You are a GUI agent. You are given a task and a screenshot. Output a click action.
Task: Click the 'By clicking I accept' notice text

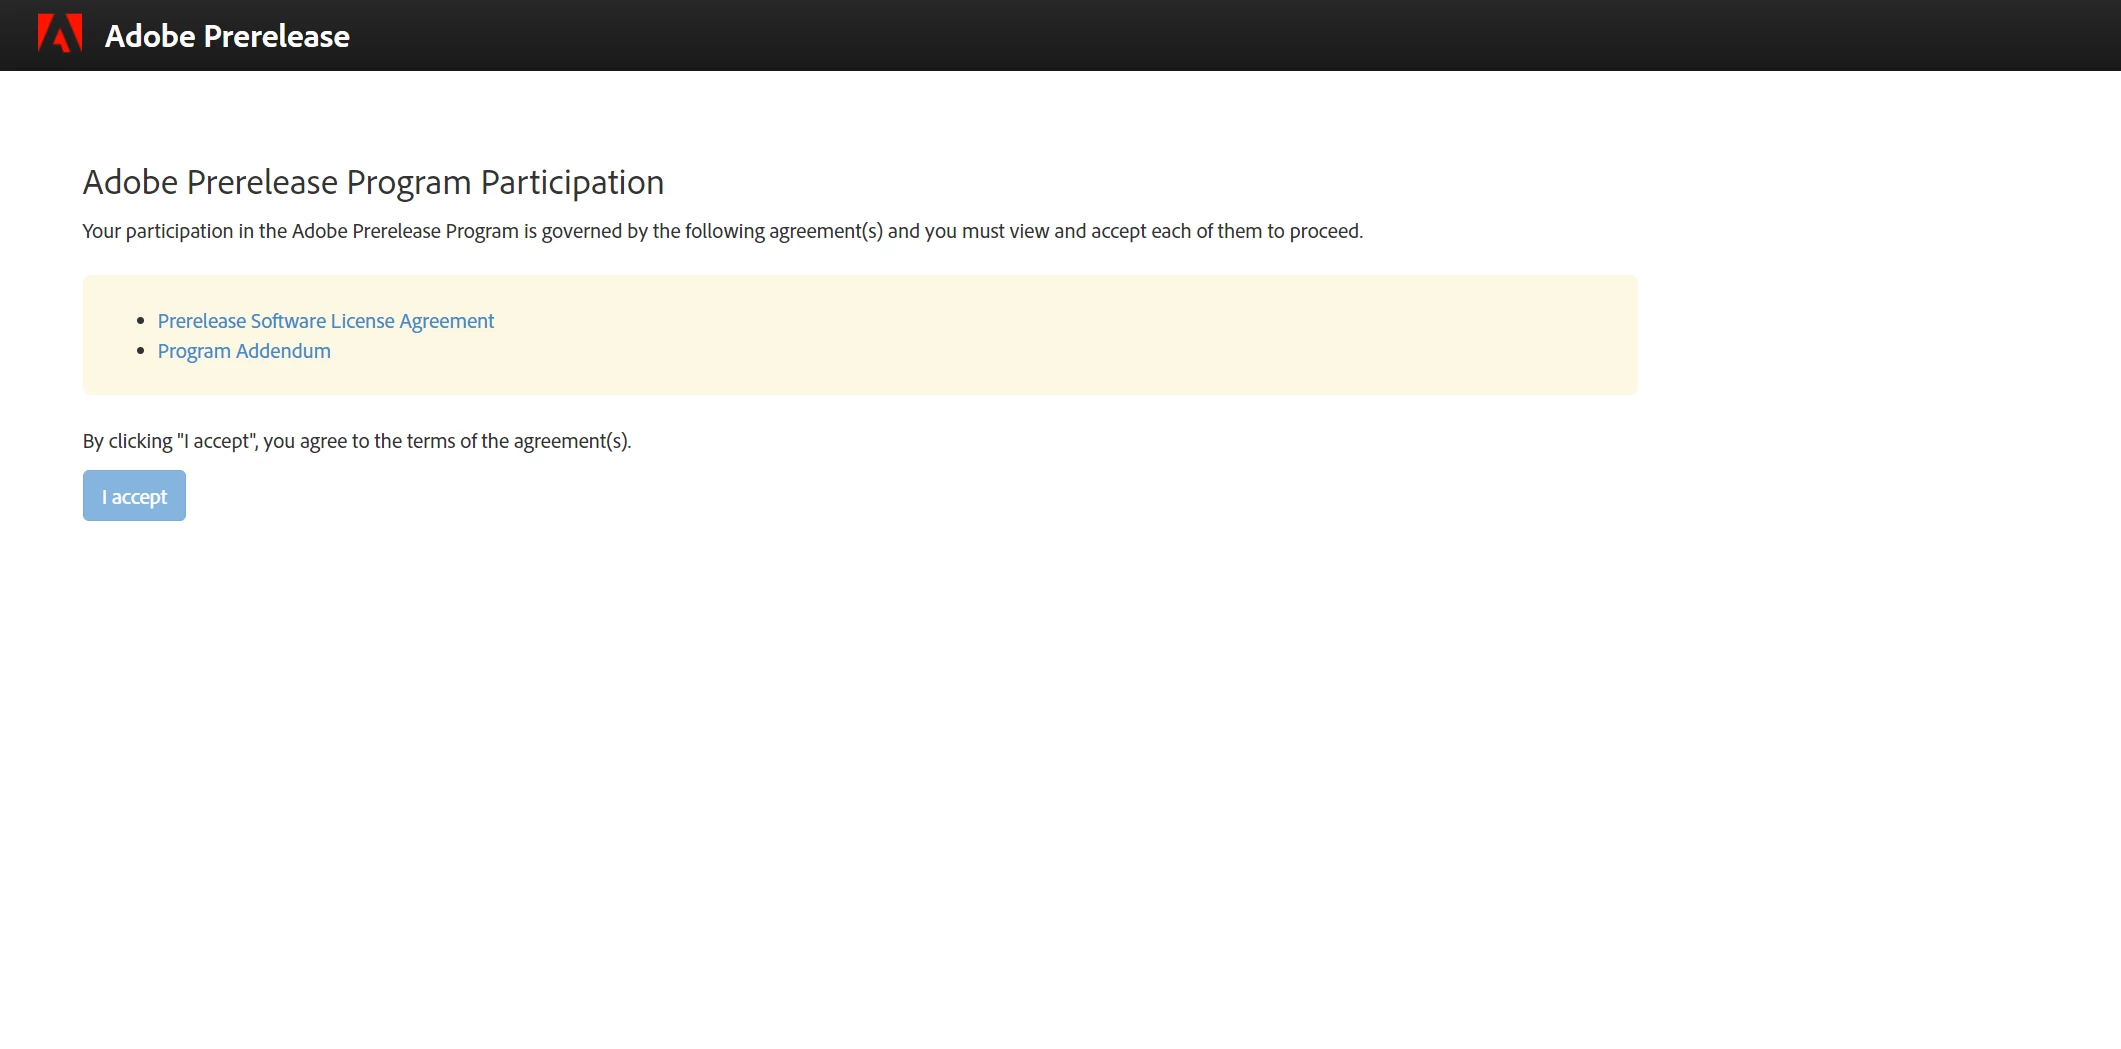coord(357,441)
